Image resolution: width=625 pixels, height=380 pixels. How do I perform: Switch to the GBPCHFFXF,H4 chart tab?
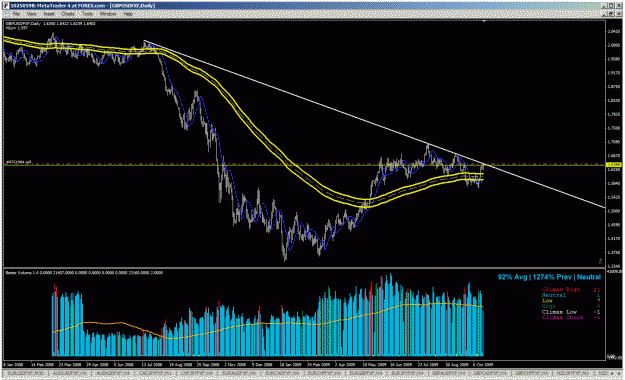pyautogui.click(x=532, y=373)
